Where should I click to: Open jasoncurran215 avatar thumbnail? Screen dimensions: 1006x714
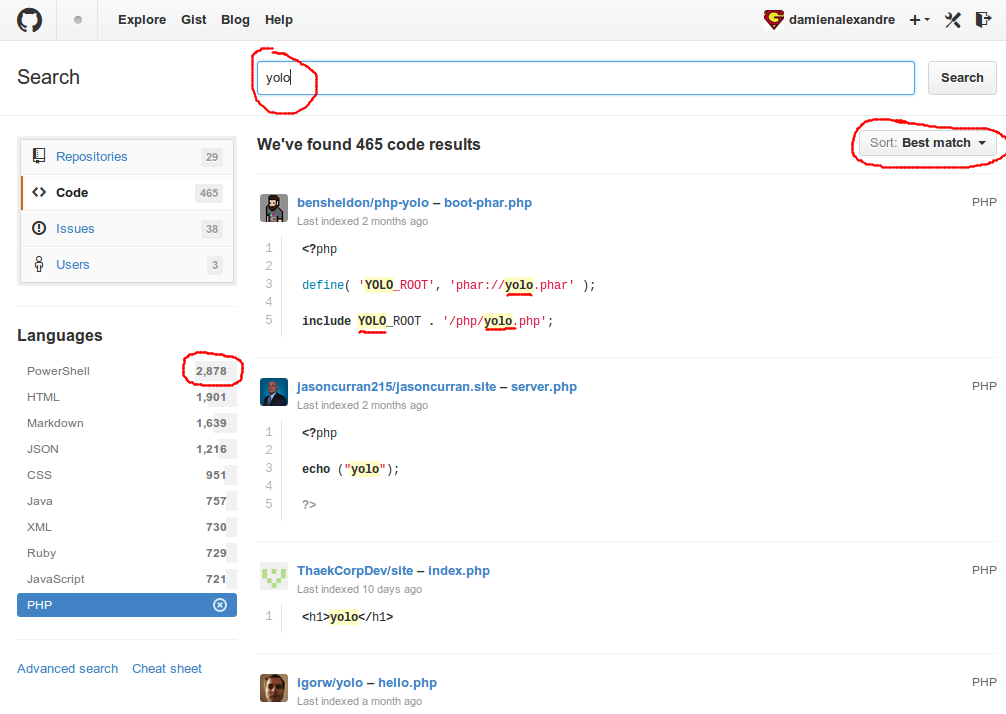pos(274,392)
